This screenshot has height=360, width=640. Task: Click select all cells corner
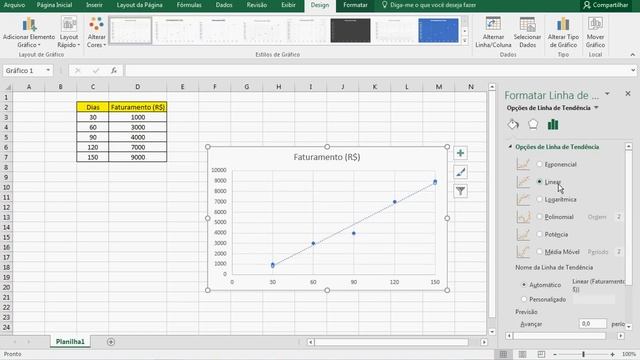7,87
